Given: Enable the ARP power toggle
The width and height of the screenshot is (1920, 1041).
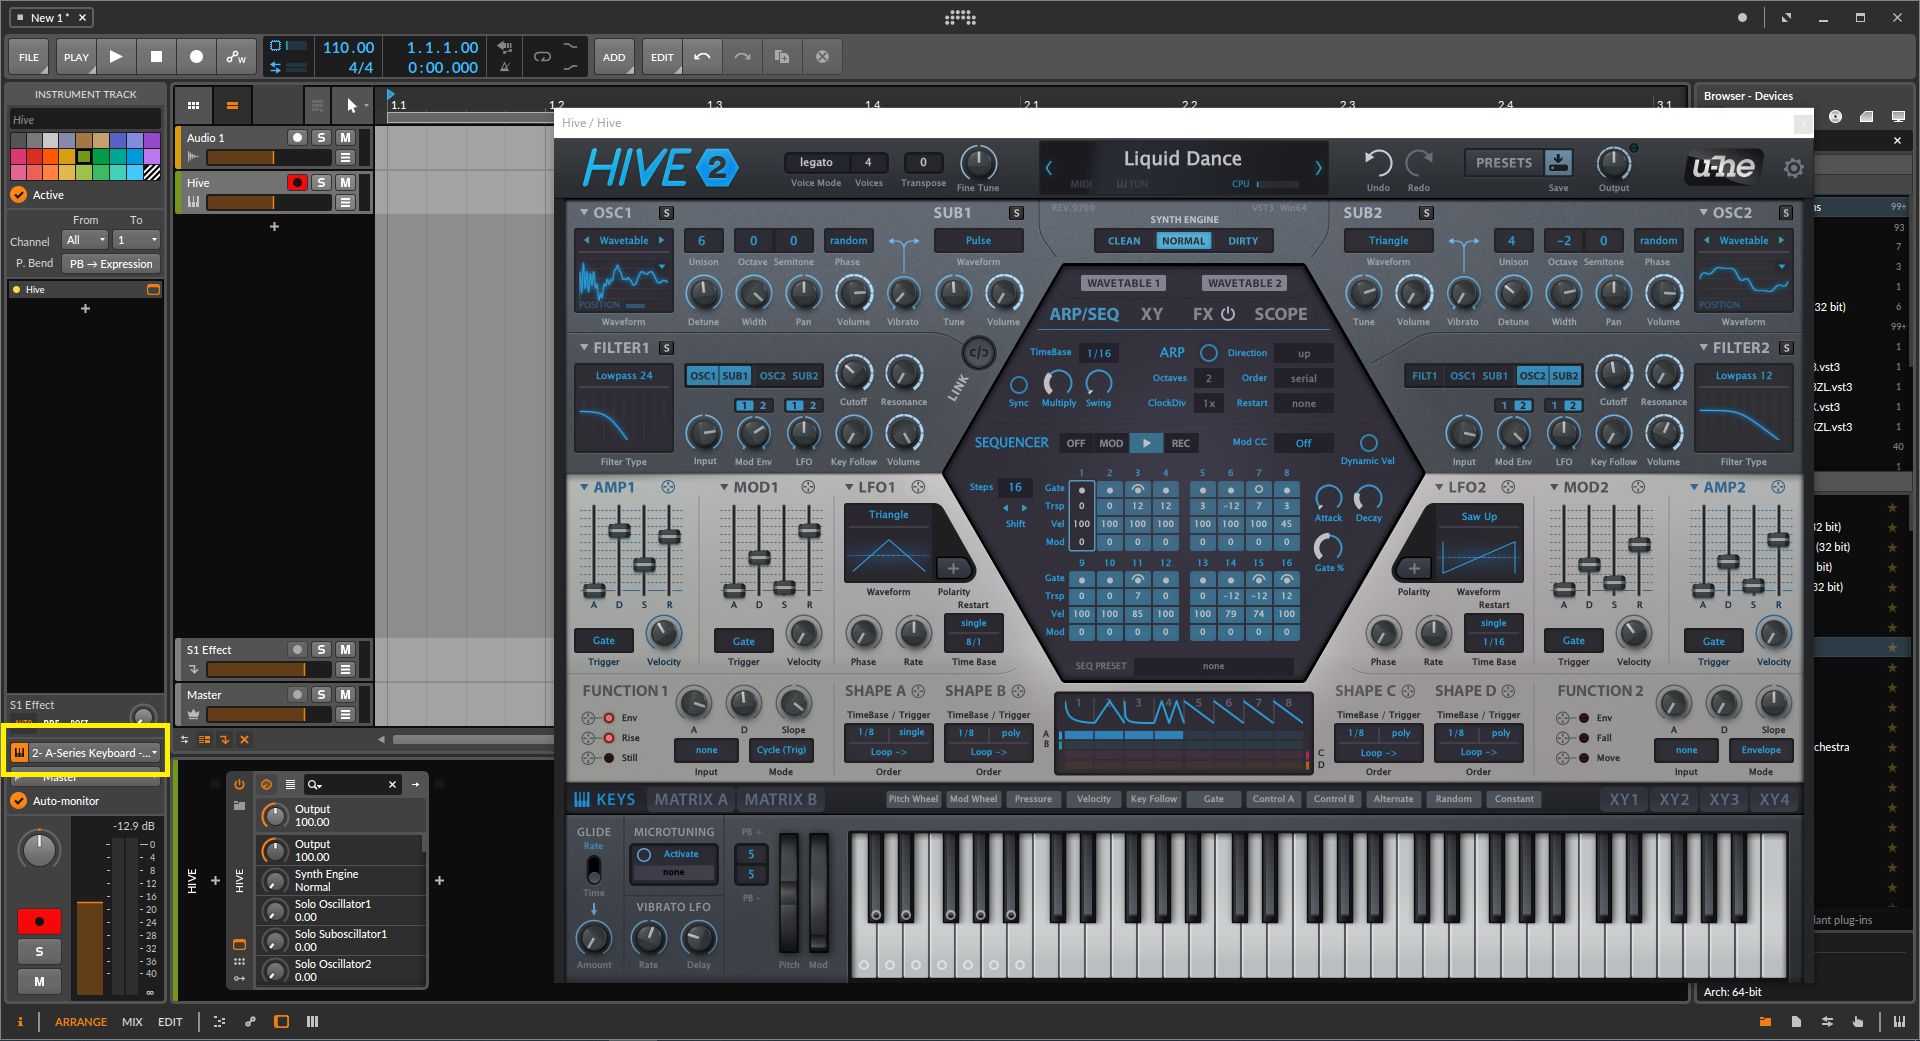Looking at the screenshot, I should pyautogui.click(x=1209, y=353).
